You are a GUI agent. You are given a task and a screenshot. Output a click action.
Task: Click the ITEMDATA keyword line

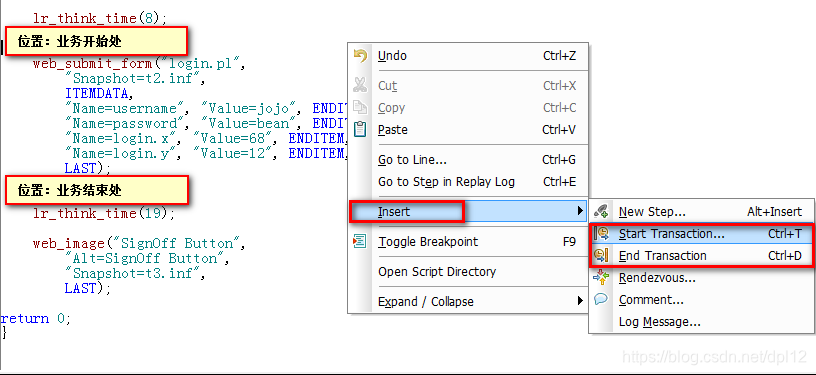point(99,94)
